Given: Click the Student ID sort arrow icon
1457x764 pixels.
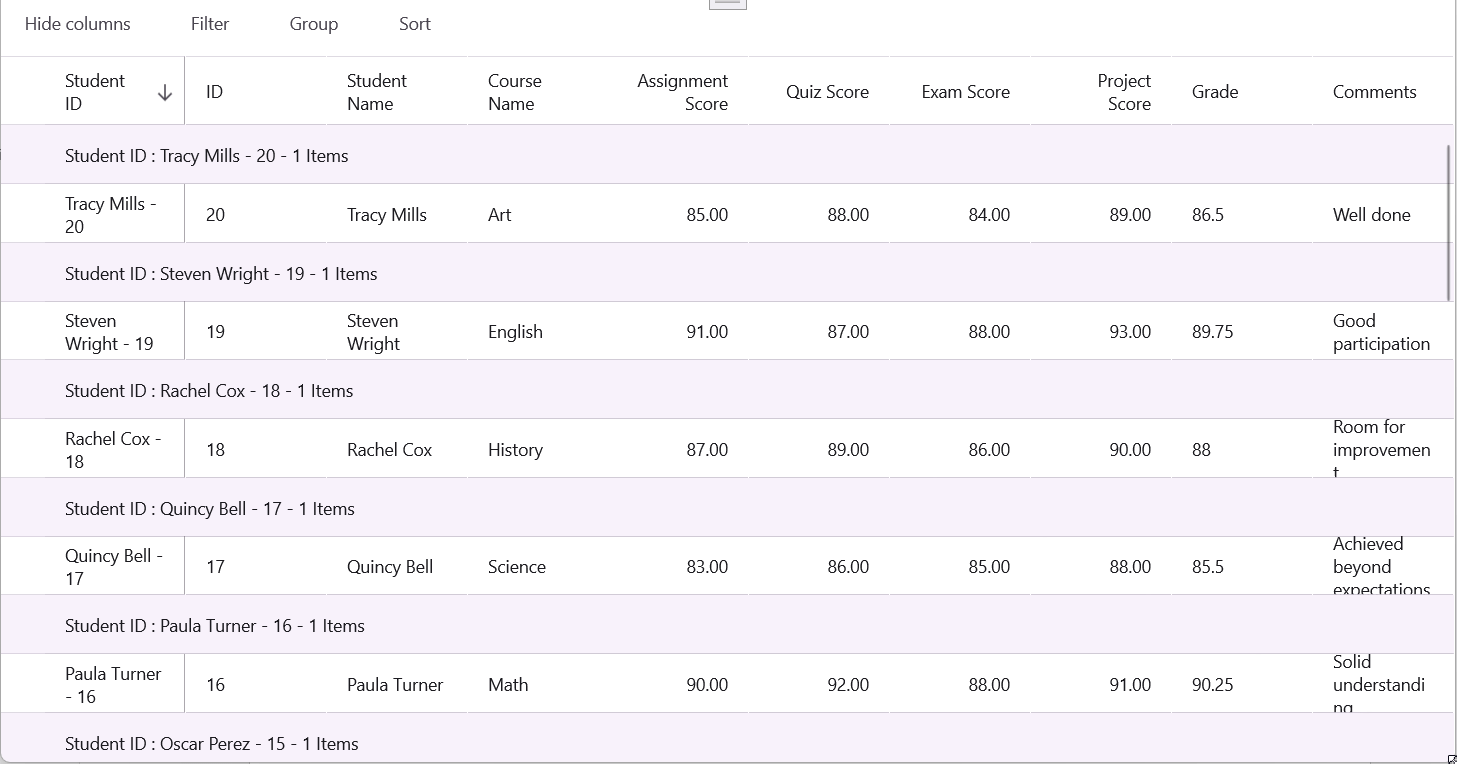Looking at the screenshot, I should pyautogui.click(x=165, y=93).
